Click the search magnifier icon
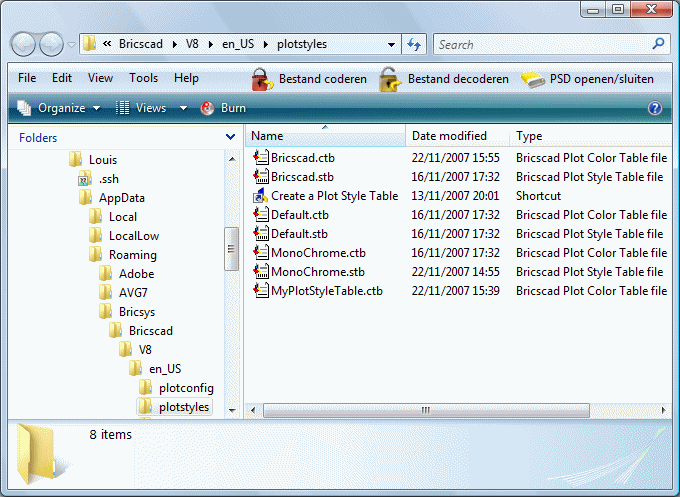 [x=658, y=43]
